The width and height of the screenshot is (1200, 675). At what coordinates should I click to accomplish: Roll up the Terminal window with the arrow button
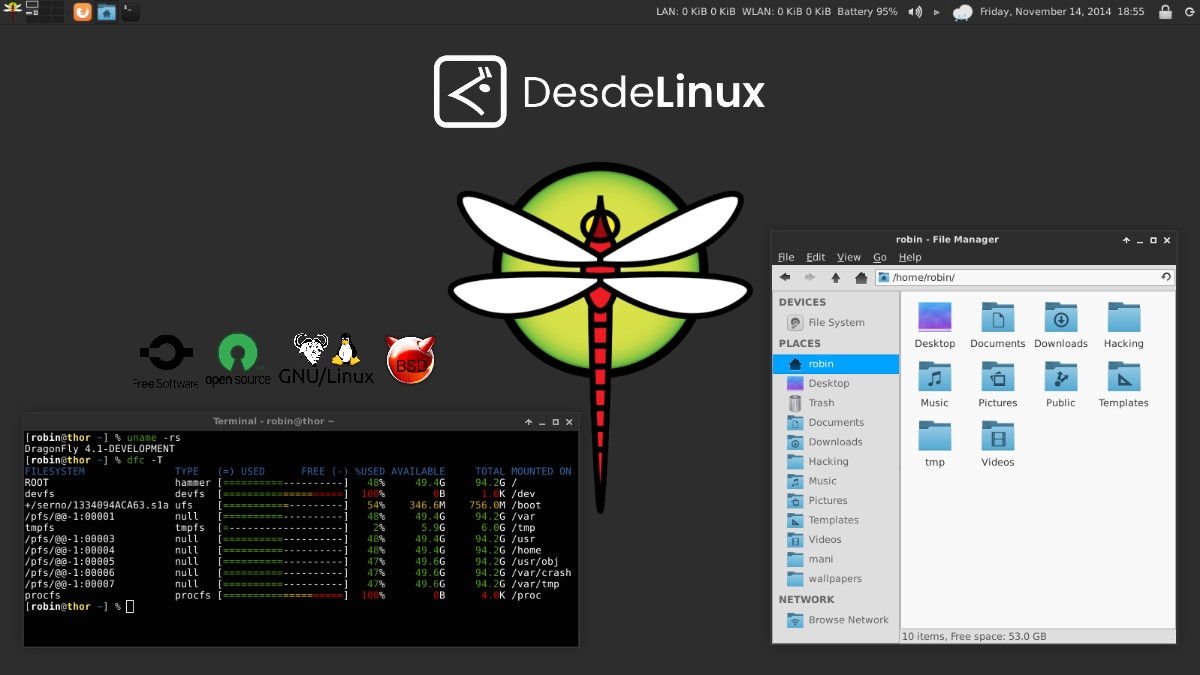point(528,422)
